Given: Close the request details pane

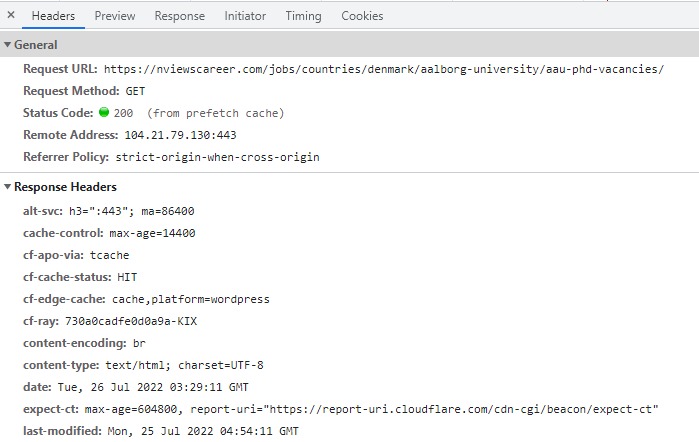Looking at the screenshot, I should 11,15.
